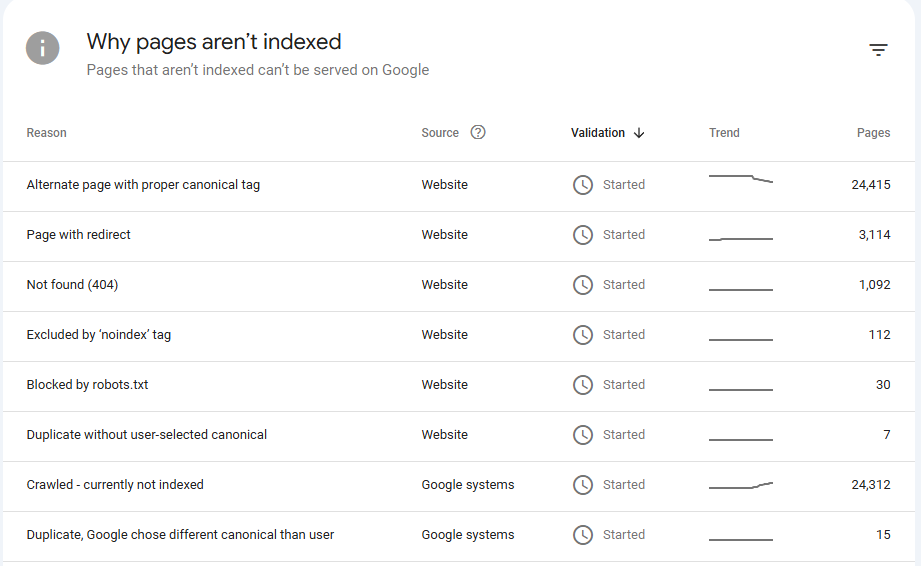Open the Alternate page with proper canonical tag row

[x=143, y=185]
